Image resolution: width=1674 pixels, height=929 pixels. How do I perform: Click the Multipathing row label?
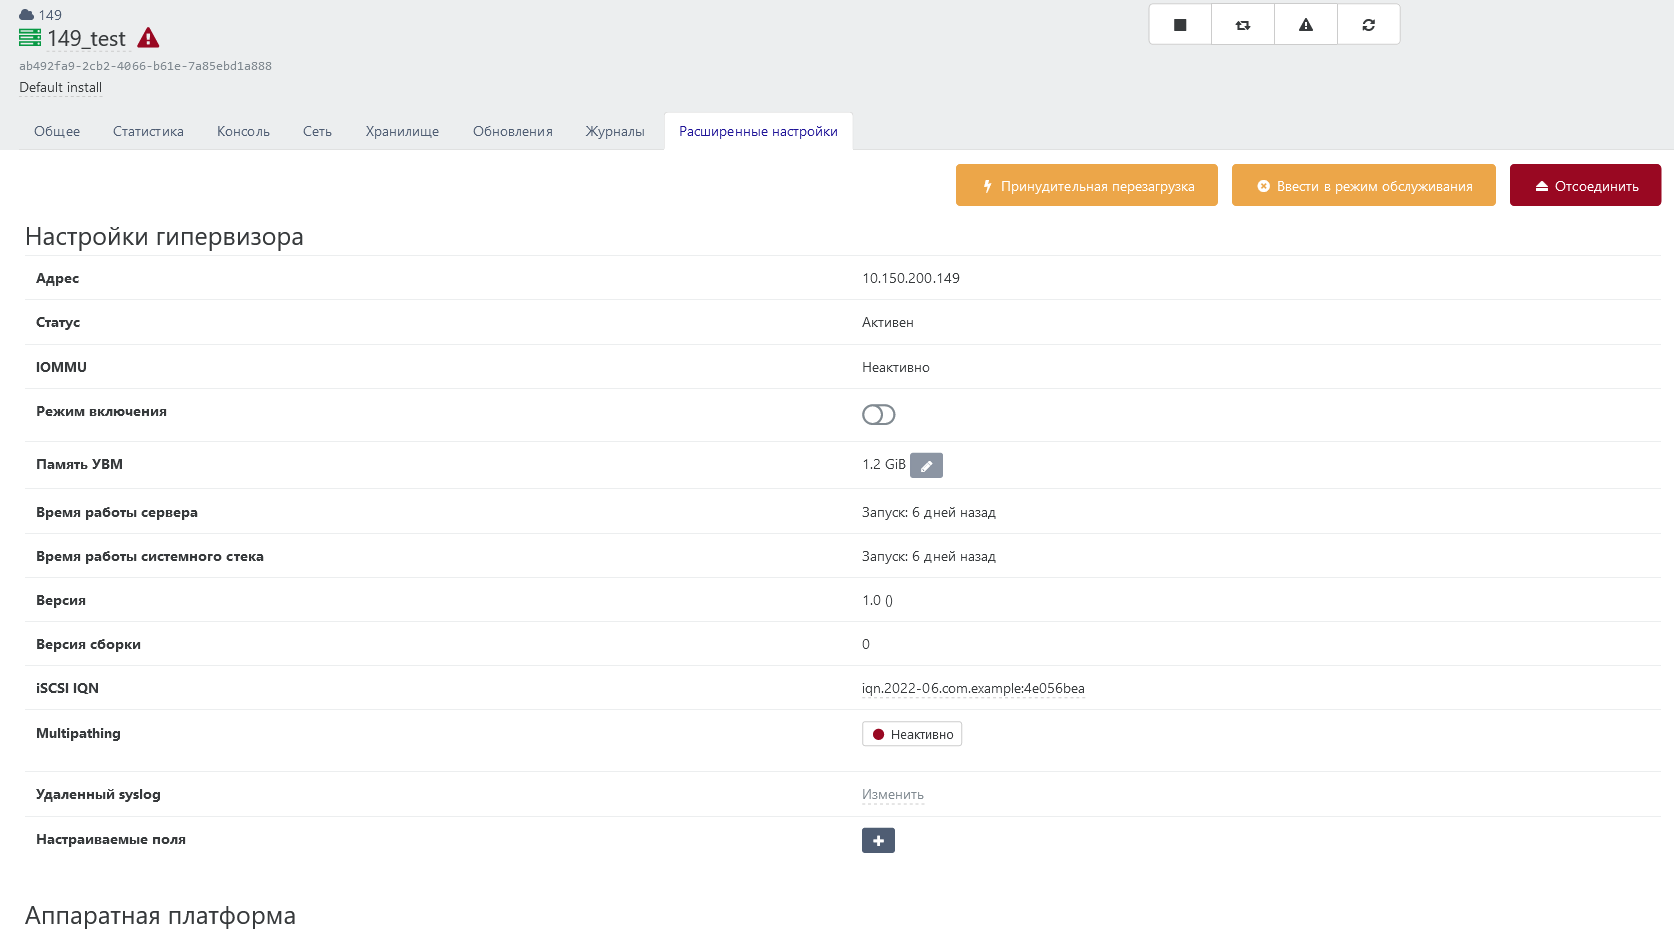click(78, 733)
